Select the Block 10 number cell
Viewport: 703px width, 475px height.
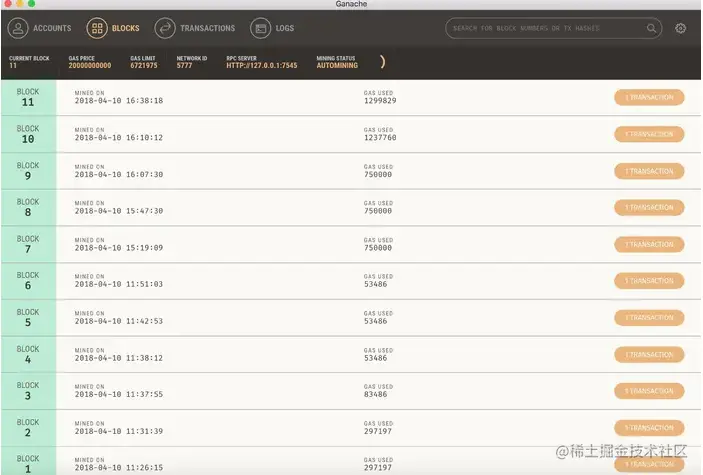tap(28, 134)
